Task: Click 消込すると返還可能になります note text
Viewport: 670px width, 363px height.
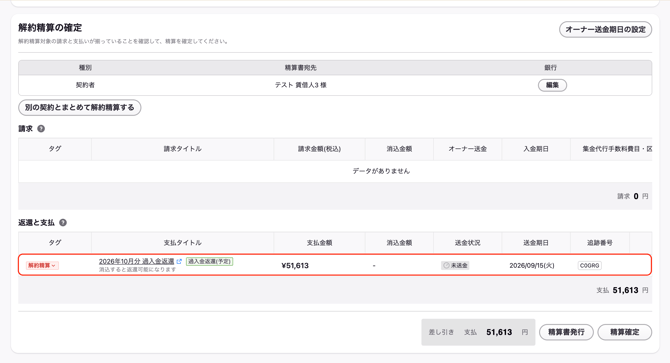Action: click(137, 269)
